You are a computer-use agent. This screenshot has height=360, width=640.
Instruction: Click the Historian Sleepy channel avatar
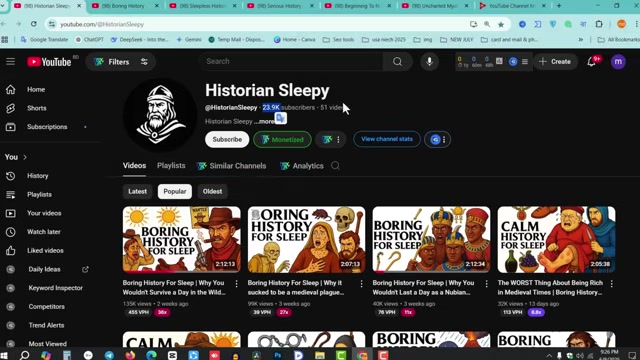click(x=160, y=115)
